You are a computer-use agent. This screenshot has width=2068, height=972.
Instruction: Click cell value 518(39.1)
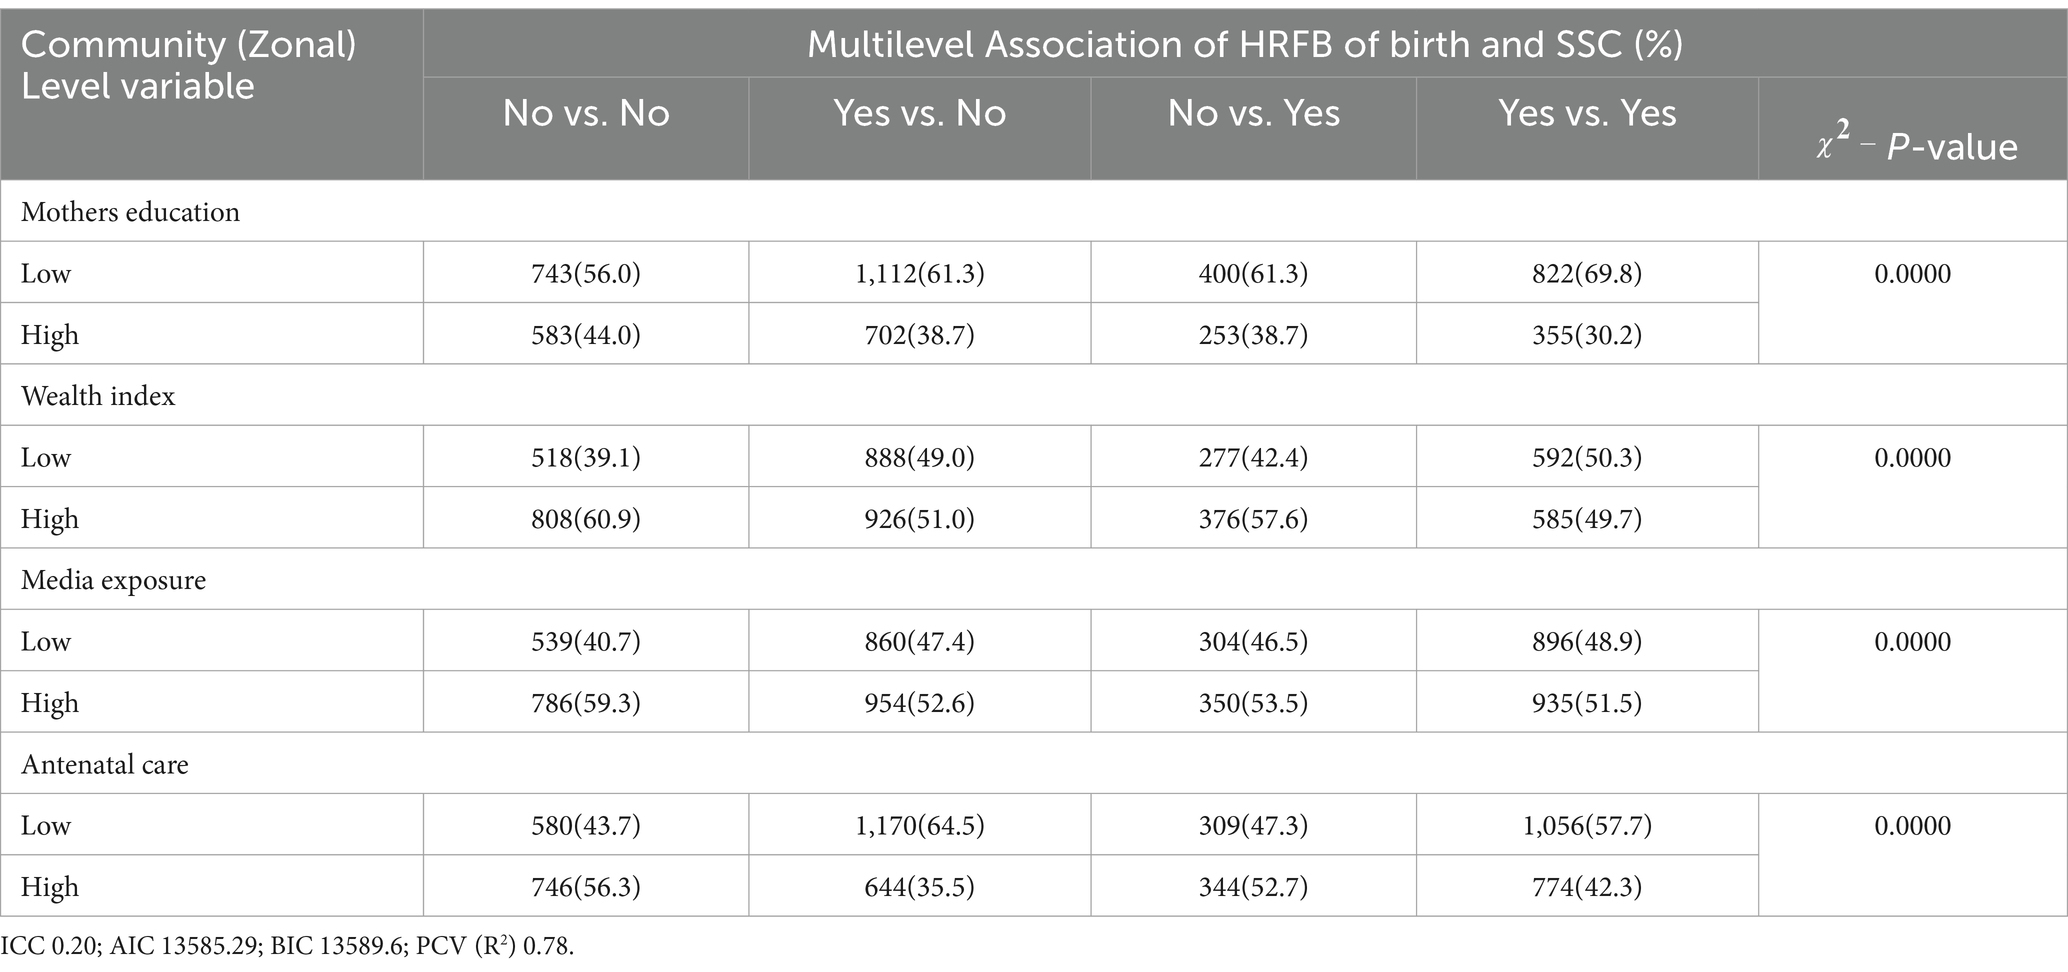tap(586, 458)
